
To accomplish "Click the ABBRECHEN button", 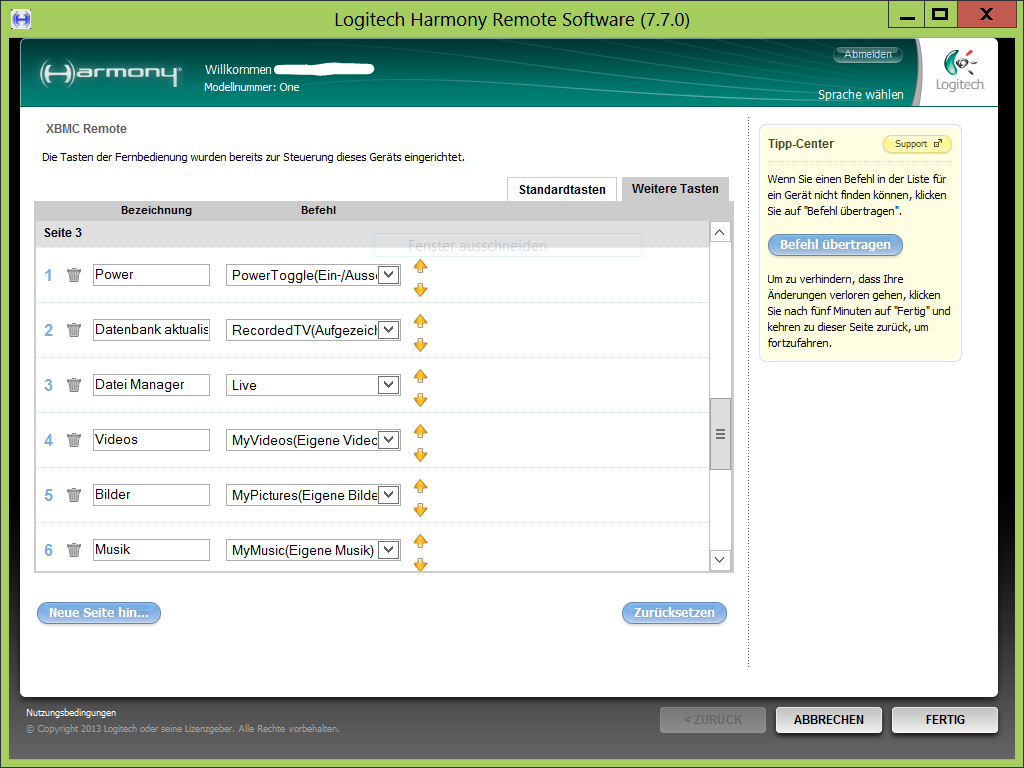I will 829,720.
